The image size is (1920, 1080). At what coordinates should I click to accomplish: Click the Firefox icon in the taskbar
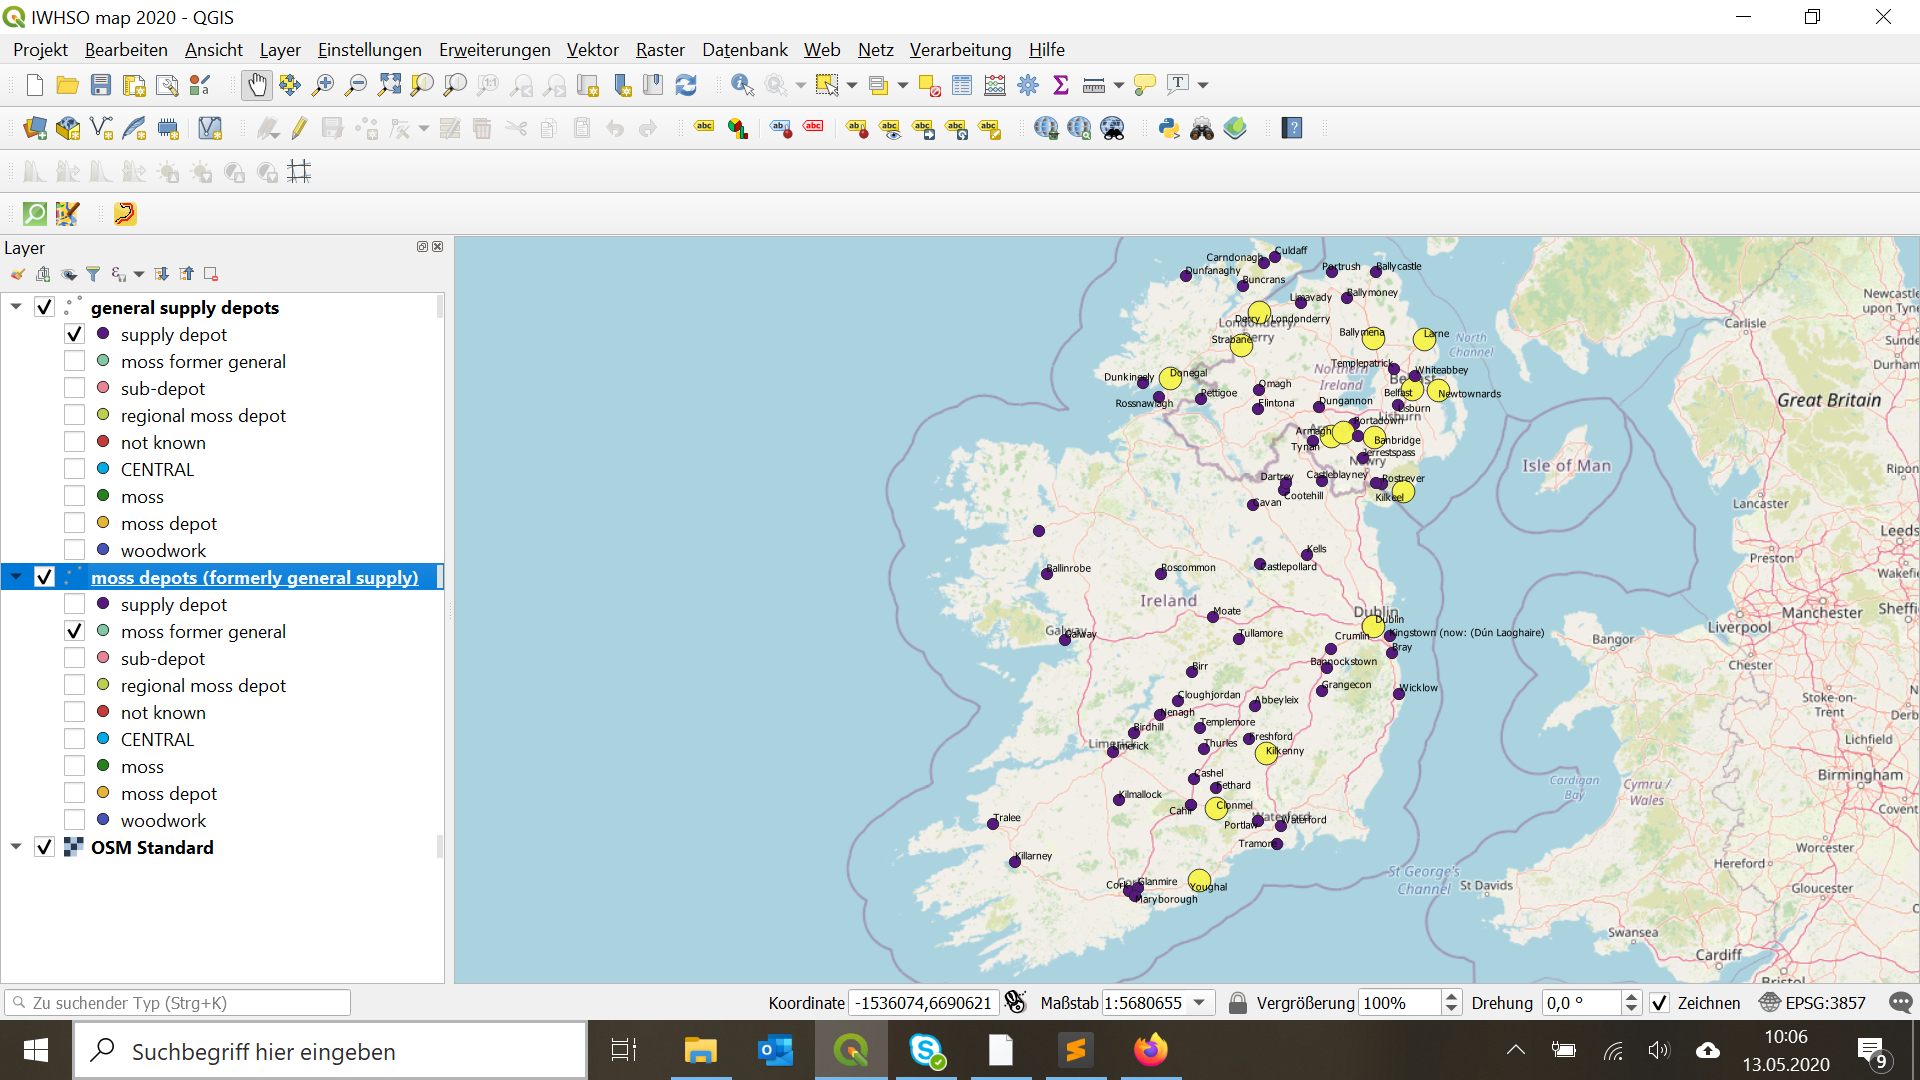coord(1151,1050)
